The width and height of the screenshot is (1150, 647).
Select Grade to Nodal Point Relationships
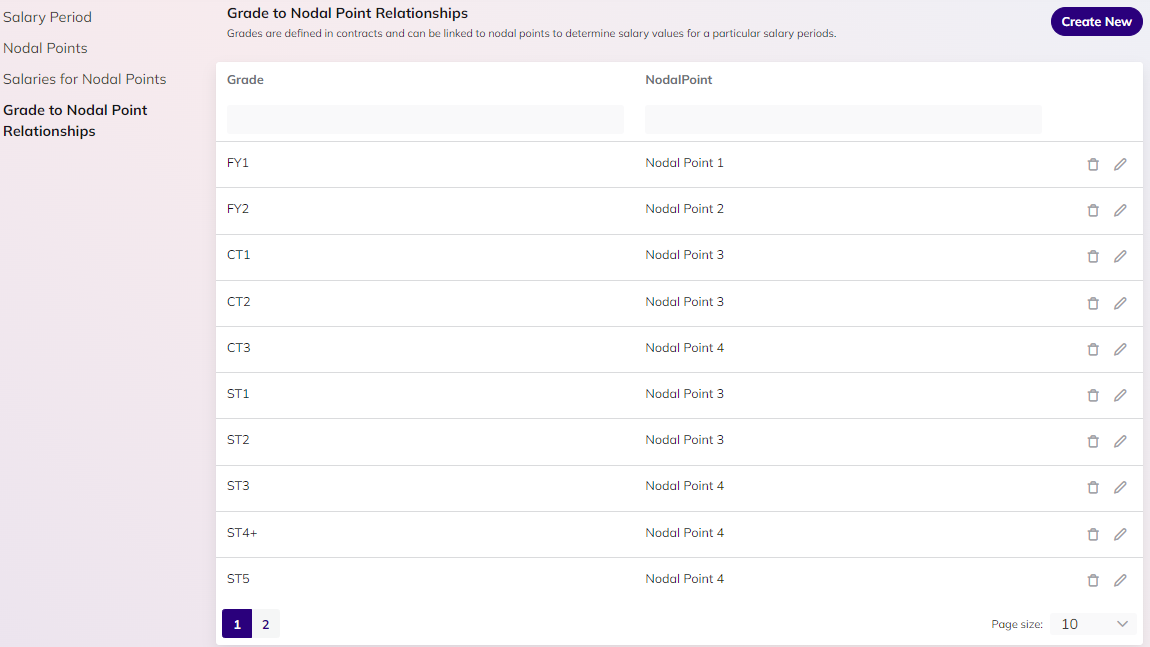pos(75,120)
